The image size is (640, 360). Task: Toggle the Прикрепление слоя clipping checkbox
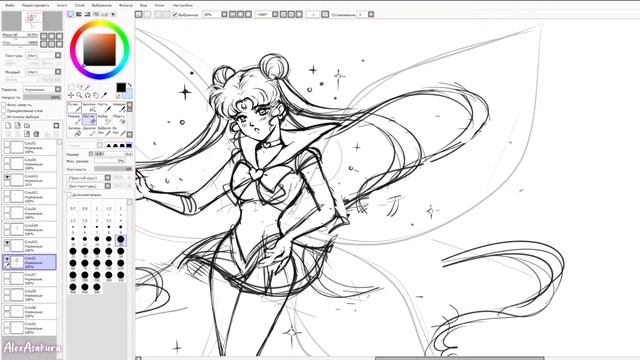4,111
